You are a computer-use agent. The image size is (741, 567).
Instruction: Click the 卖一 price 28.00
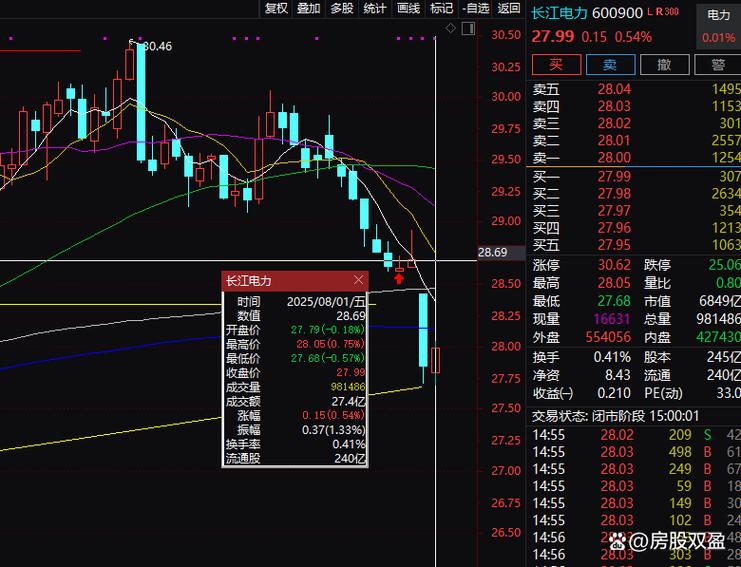tap(614, 157)
